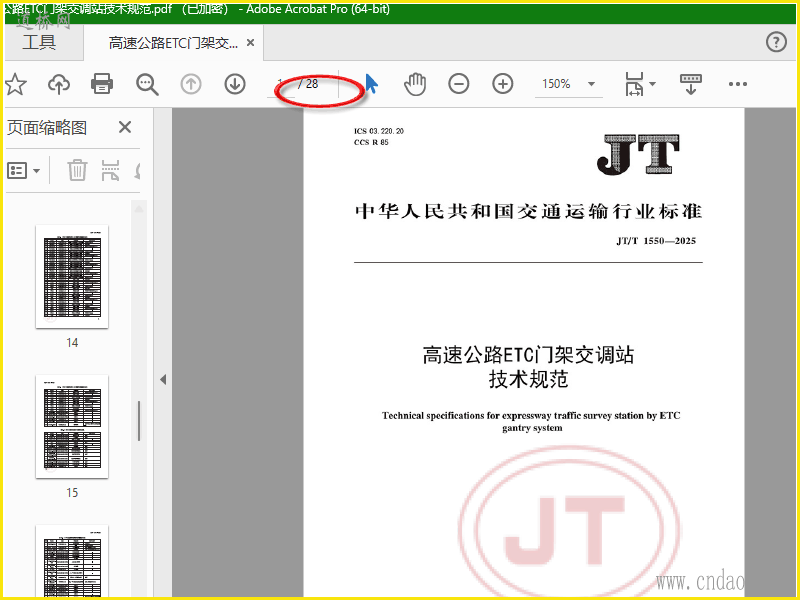Go to previous page arrow

click(191, 84)
